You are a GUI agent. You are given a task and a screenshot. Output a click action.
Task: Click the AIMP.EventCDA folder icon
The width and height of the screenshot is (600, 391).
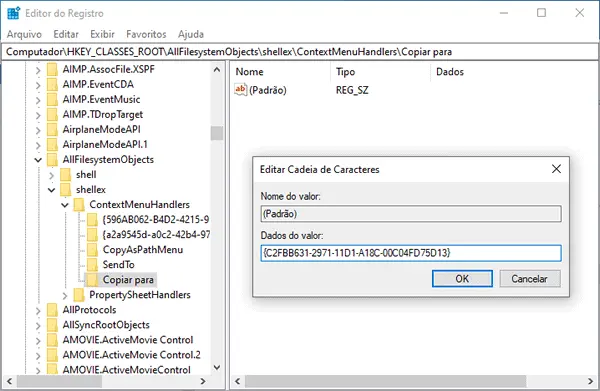[x=52, y=84]
